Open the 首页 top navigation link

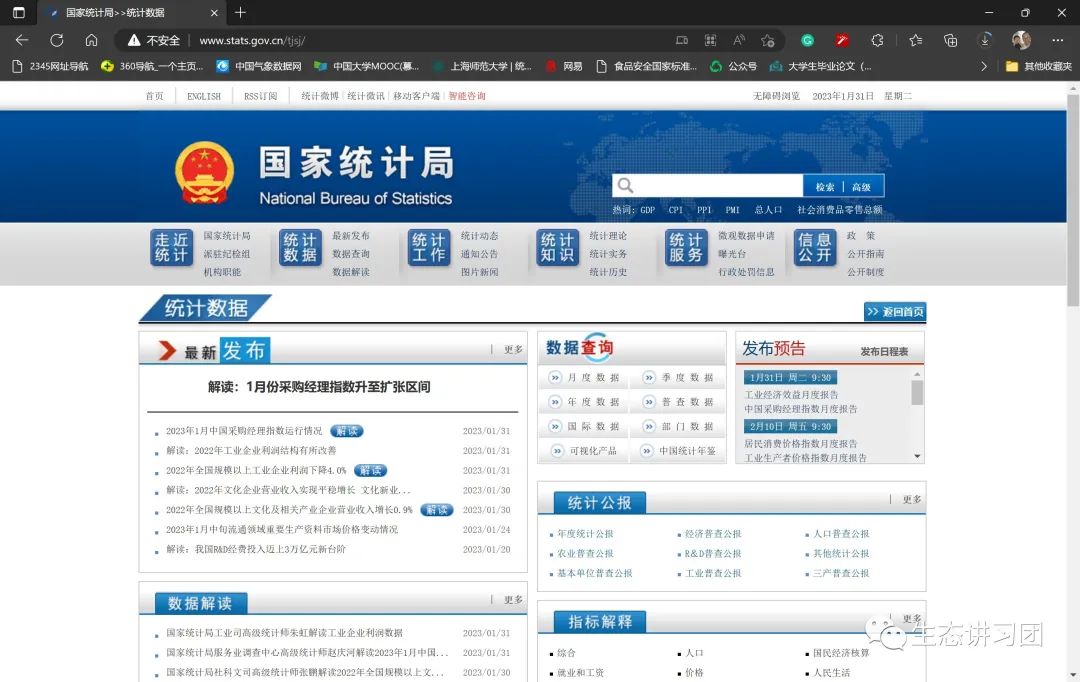154,96
